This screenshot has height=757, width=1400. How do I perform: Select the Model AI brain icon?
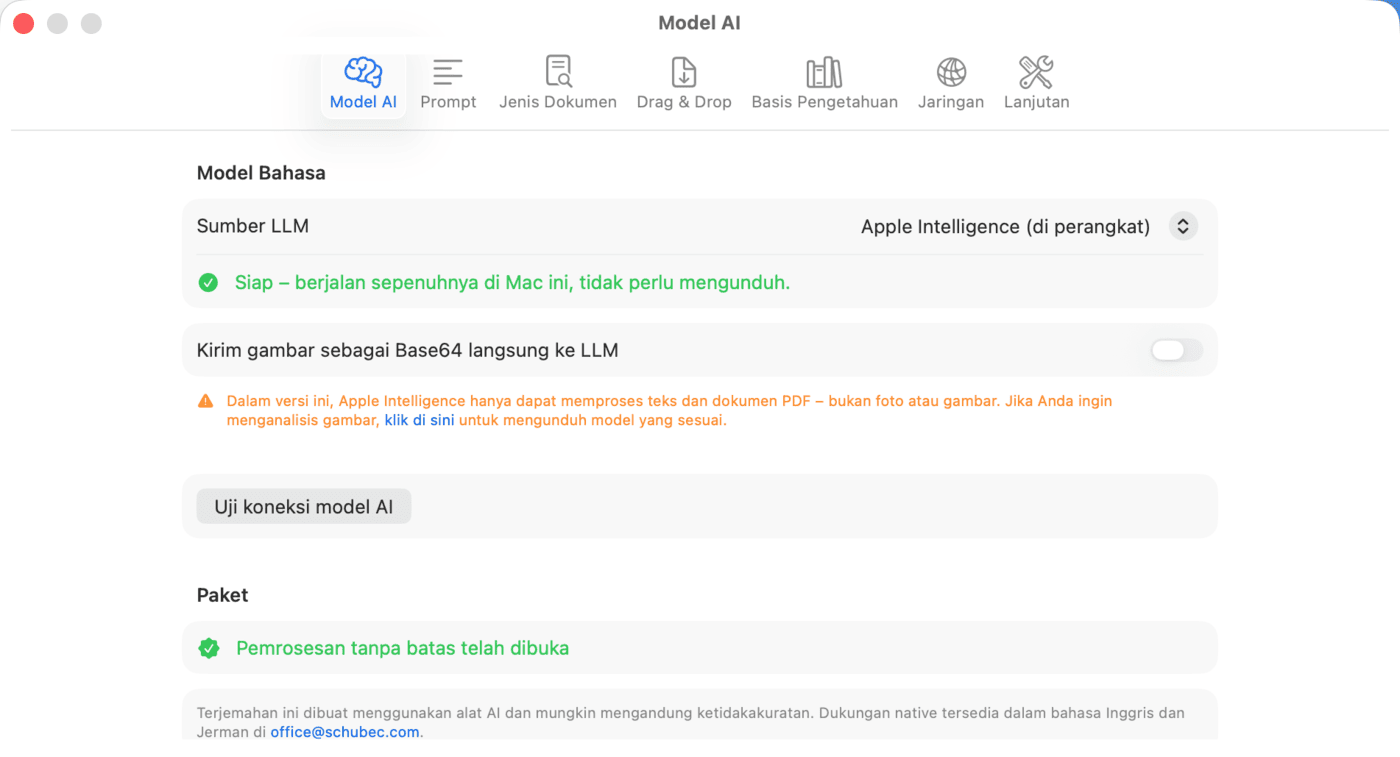(x=363, y=72)
